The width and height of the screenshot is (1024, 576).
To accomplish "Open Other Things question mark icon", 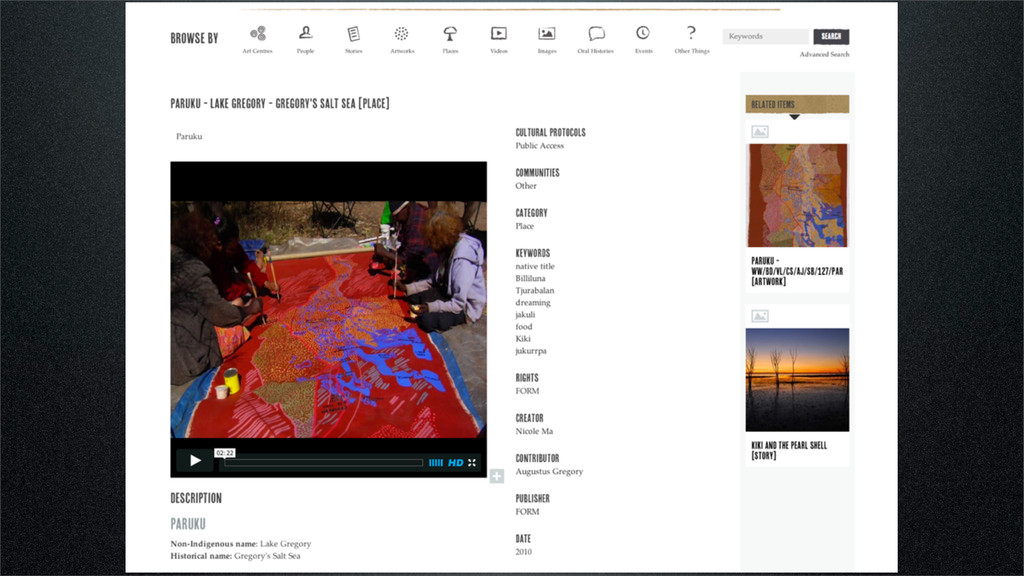I will (x=691, y=34).
